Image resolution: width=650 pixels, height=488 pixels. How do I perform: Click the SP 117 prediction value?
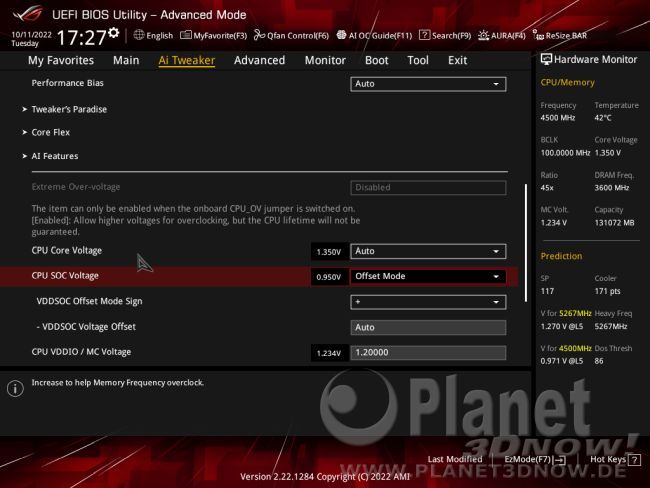[x=547, y=291]
